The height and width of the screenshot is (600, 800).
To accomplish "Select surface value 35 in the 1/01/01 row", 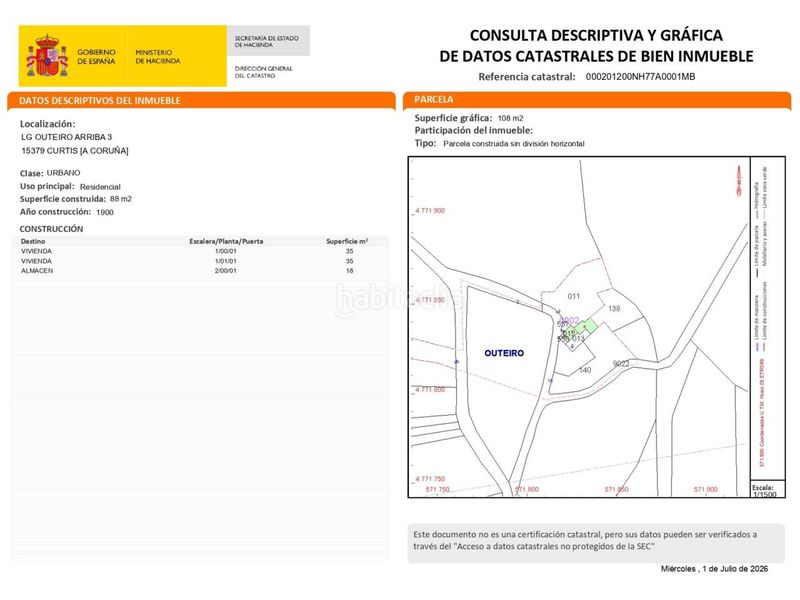I will click(x=349, y=261).
